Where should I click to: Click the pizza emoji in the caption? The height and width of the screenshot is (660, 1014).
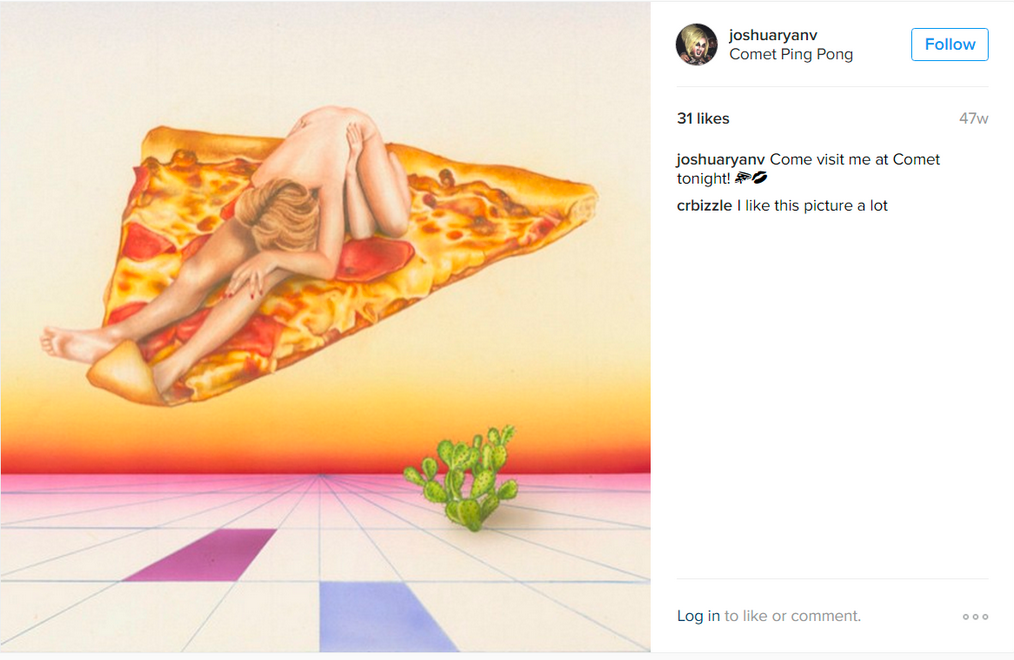[x=742, y=178]
